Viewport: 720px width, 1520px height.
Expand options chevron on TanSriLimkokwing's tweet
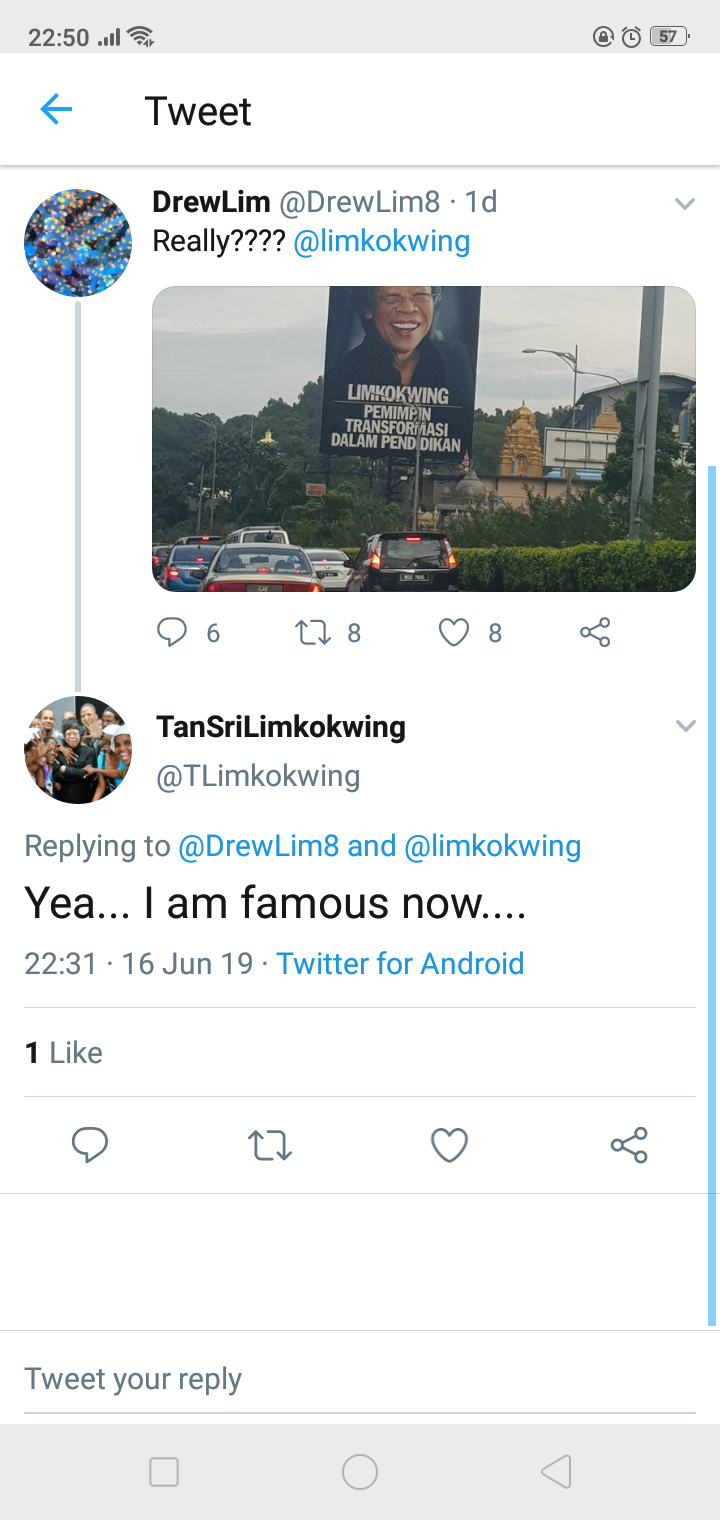point(685,726)
